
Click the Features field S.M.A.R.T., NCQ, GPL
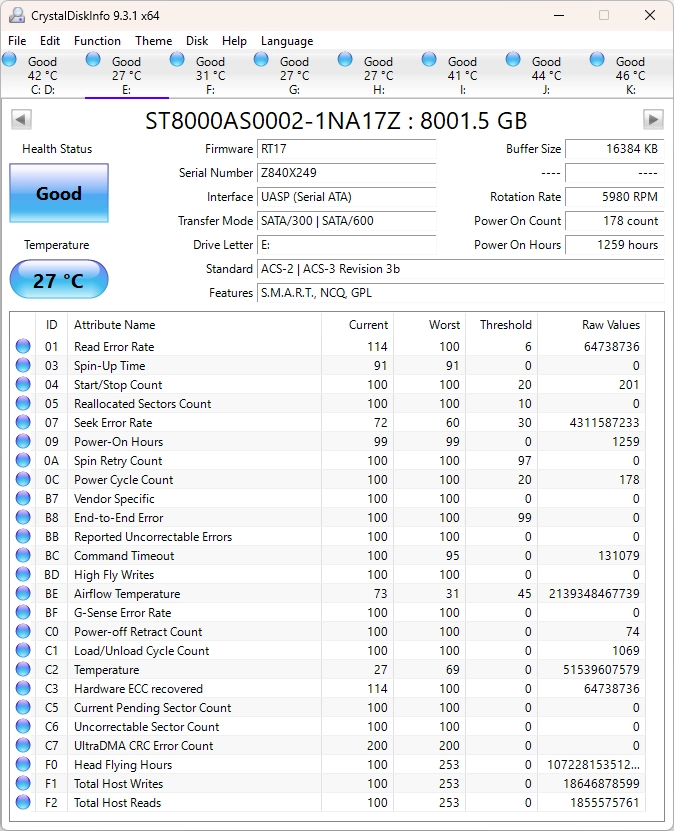460,293
